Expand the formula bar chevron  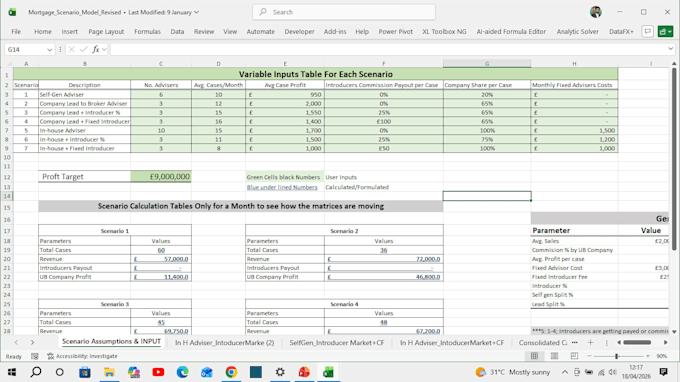[x=670, y=49]
